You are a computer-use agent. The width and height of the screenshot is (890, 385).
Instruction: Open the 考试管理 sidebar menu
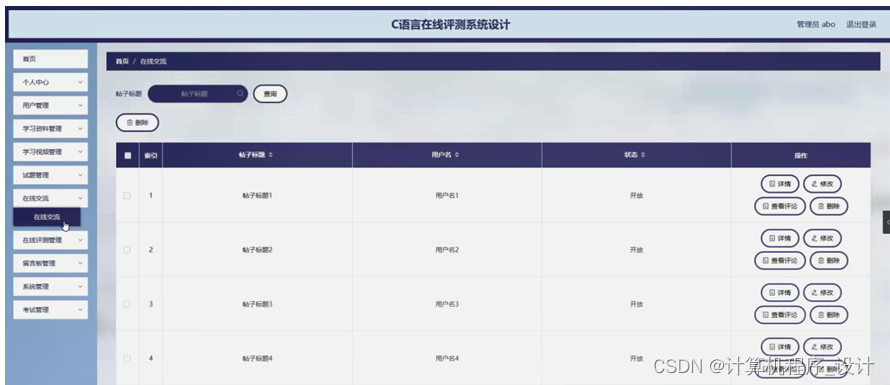click(x=51, y=310)
